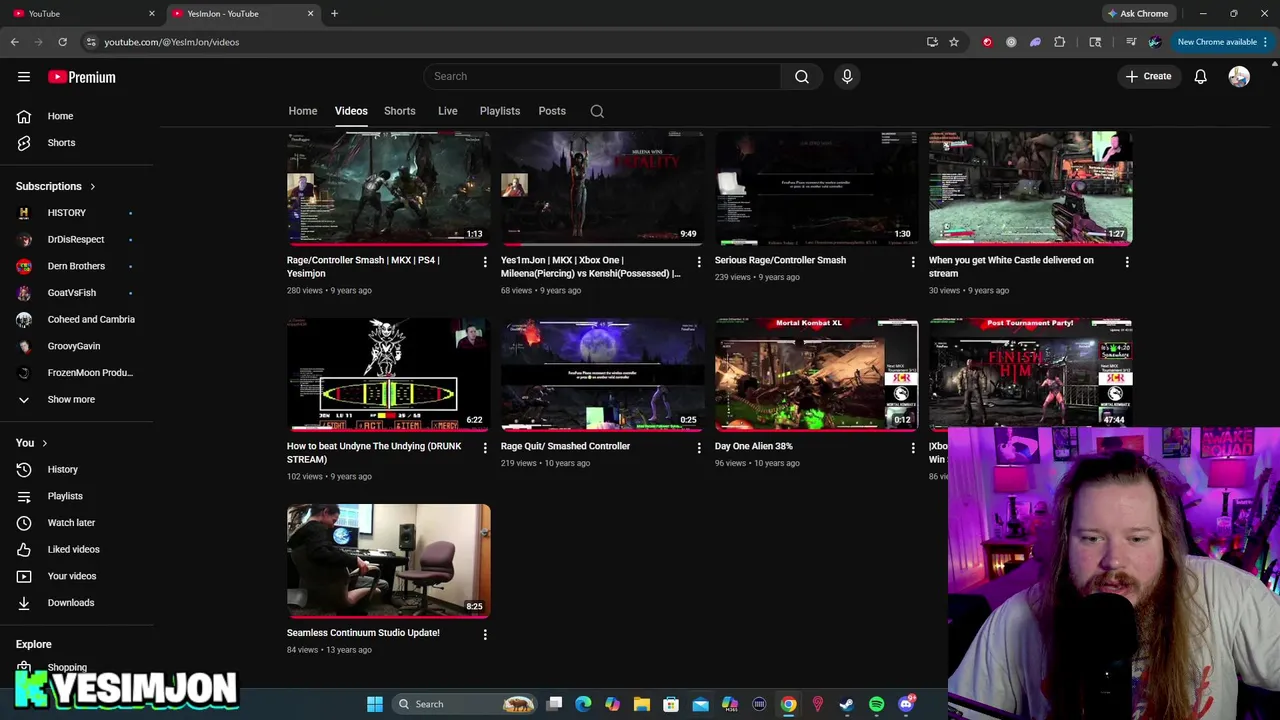The width and height of the screenshot is (1280, 720).
Task: Click the Shorts sidebar icon
Action: click(x=24, y=143)
